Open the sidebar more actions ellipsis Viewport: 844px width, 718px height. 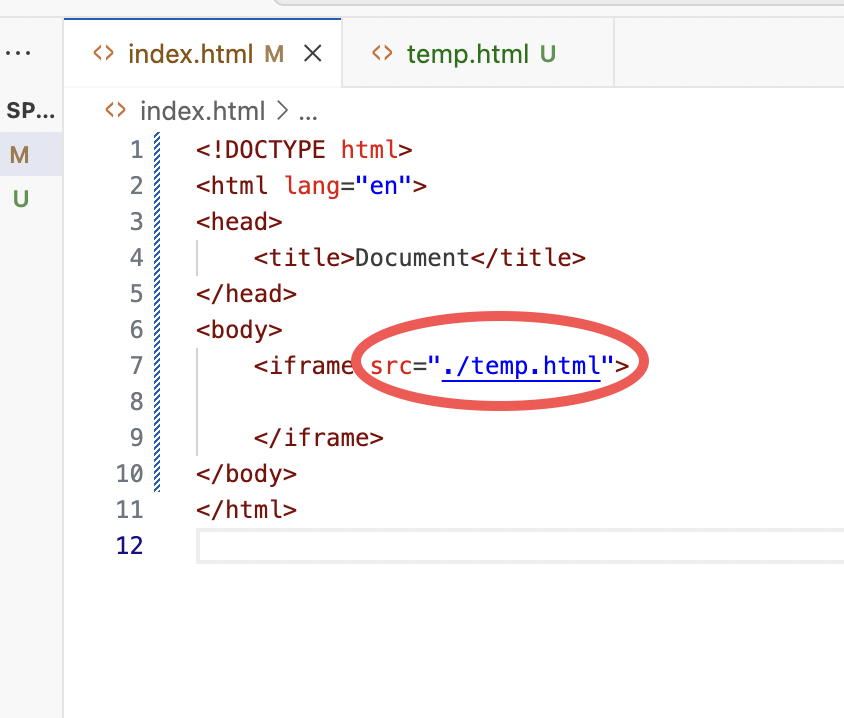click(18, 53)
